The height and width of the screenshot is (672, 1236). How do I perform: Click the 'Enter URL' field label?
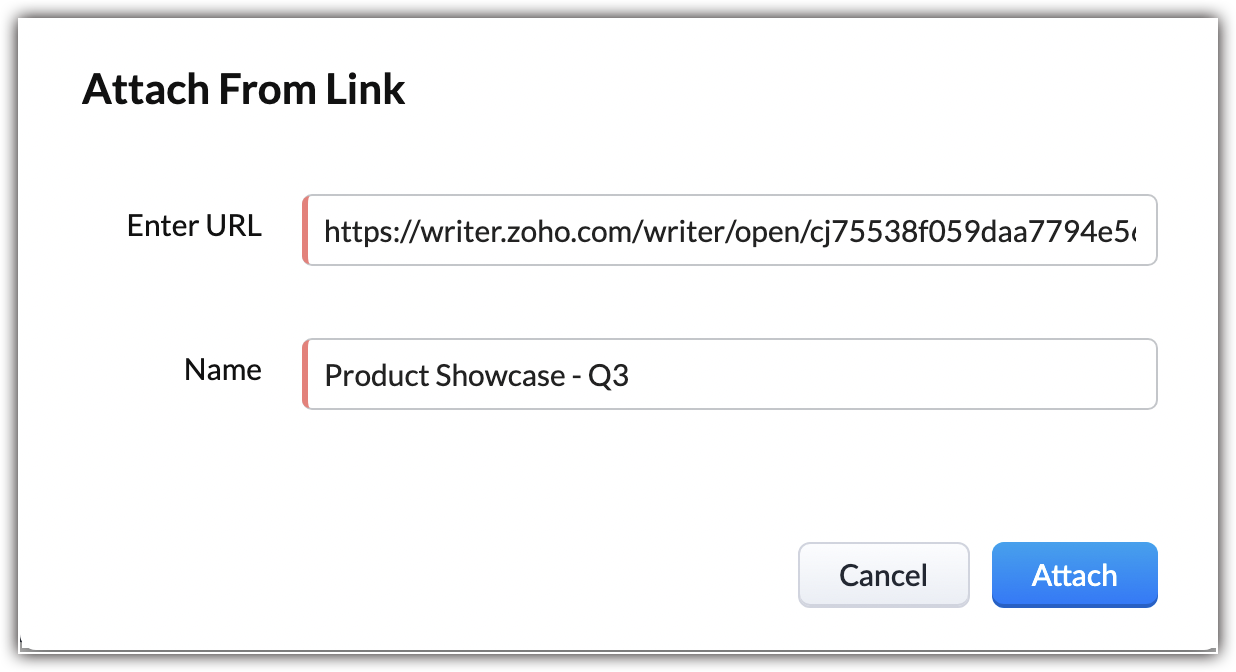click(x=194, y=226)
